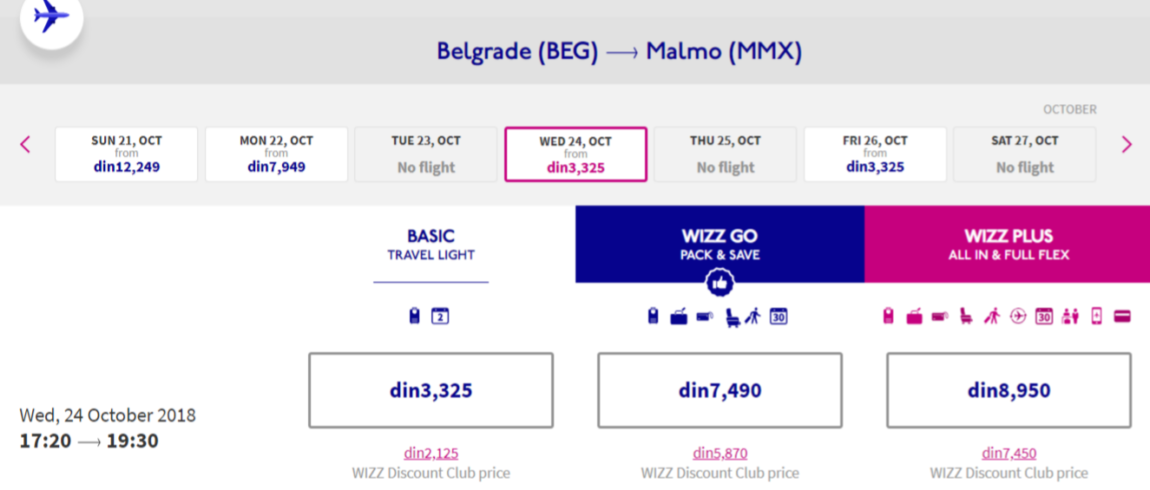
Task: Pick Mon 22 Oct date card
Action: (276, 154)
